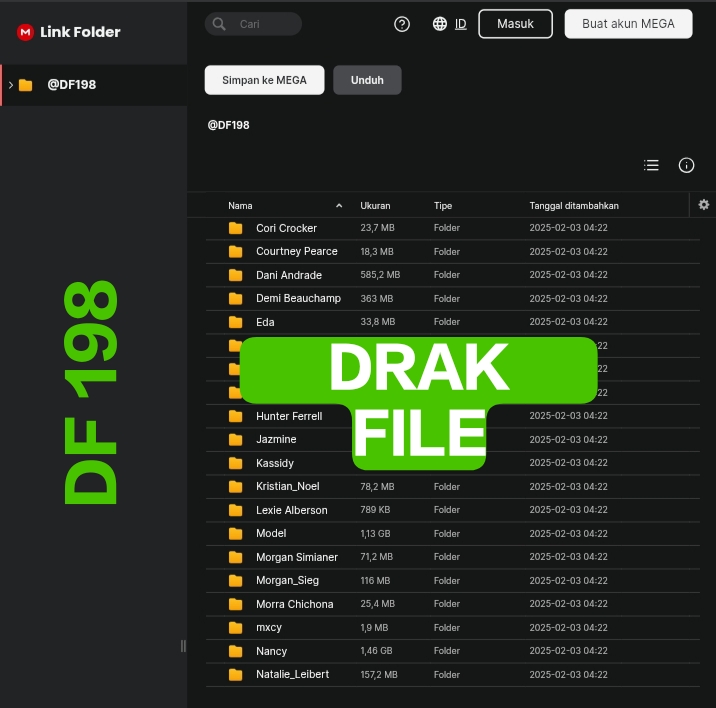Select the Hunter Ferrell folder name
This screenshot has height=708, width=716.
289,416
